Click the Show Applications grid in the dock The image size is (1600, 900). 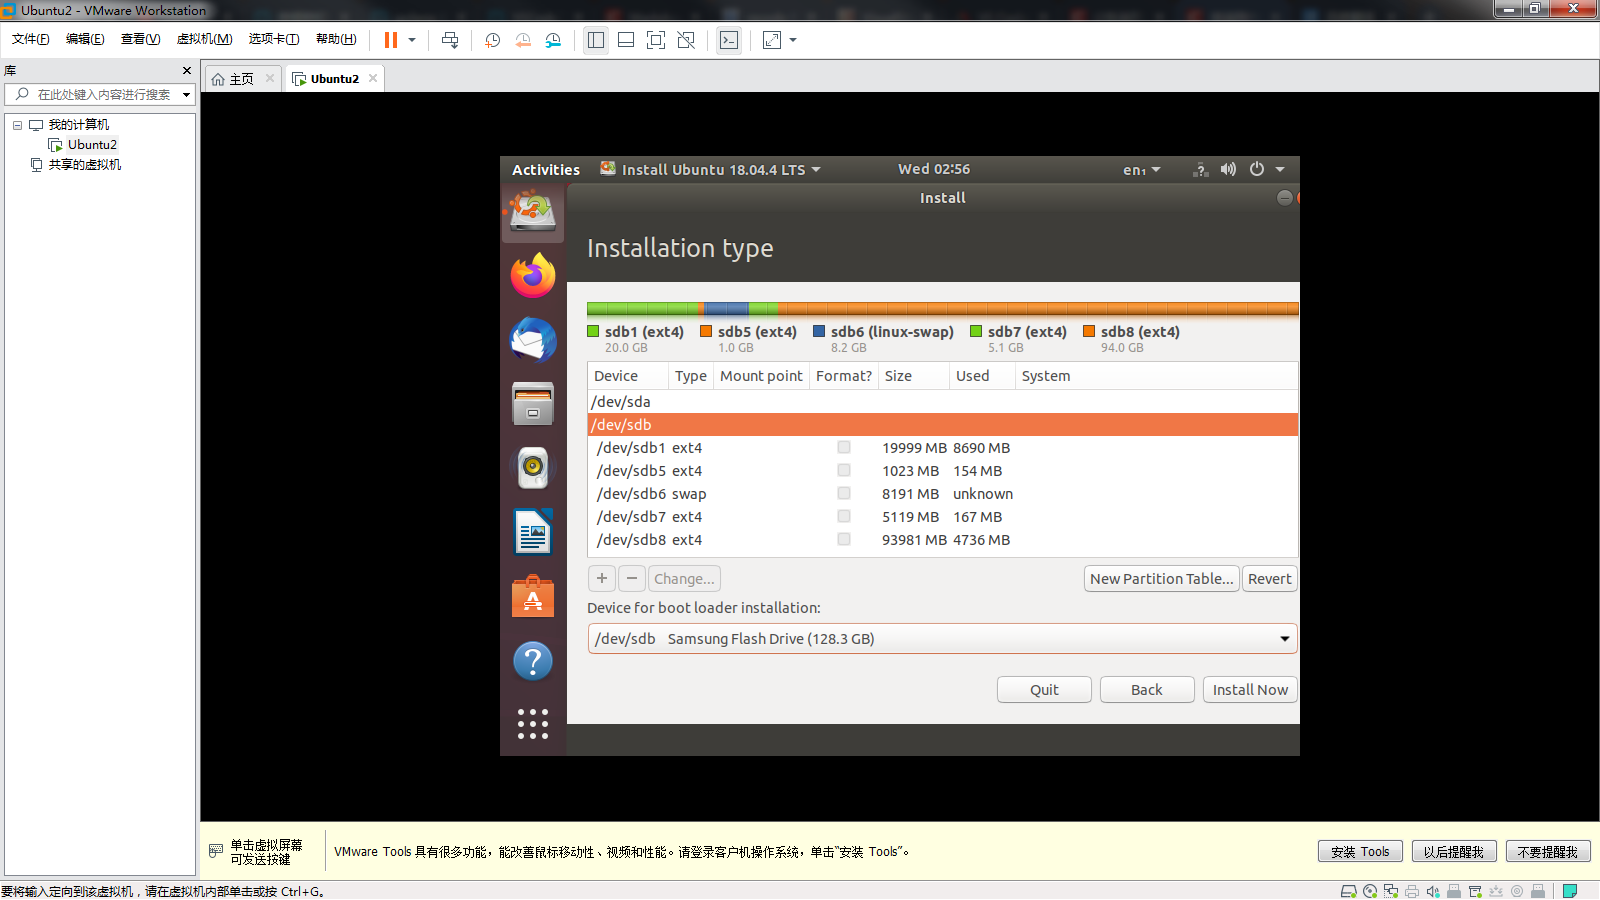(532, 724)
